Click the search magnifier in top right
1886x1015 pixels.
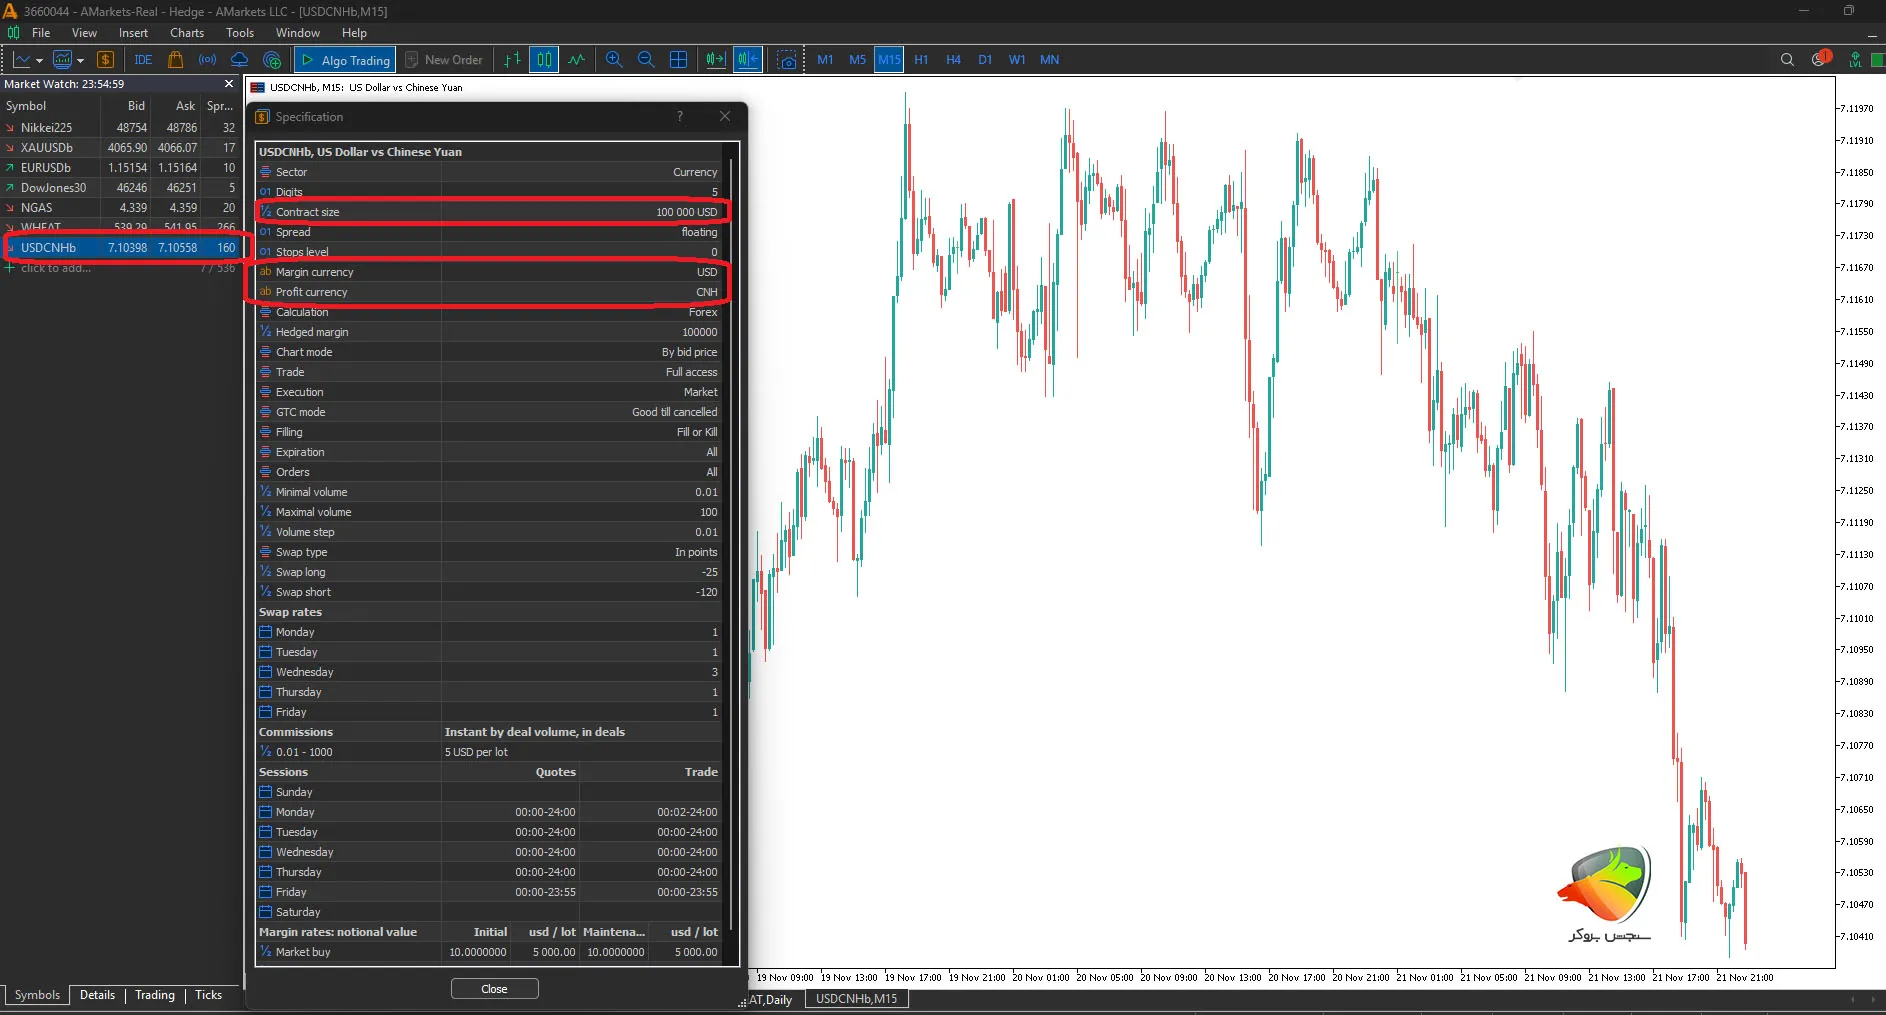[x=1787, y=60]
